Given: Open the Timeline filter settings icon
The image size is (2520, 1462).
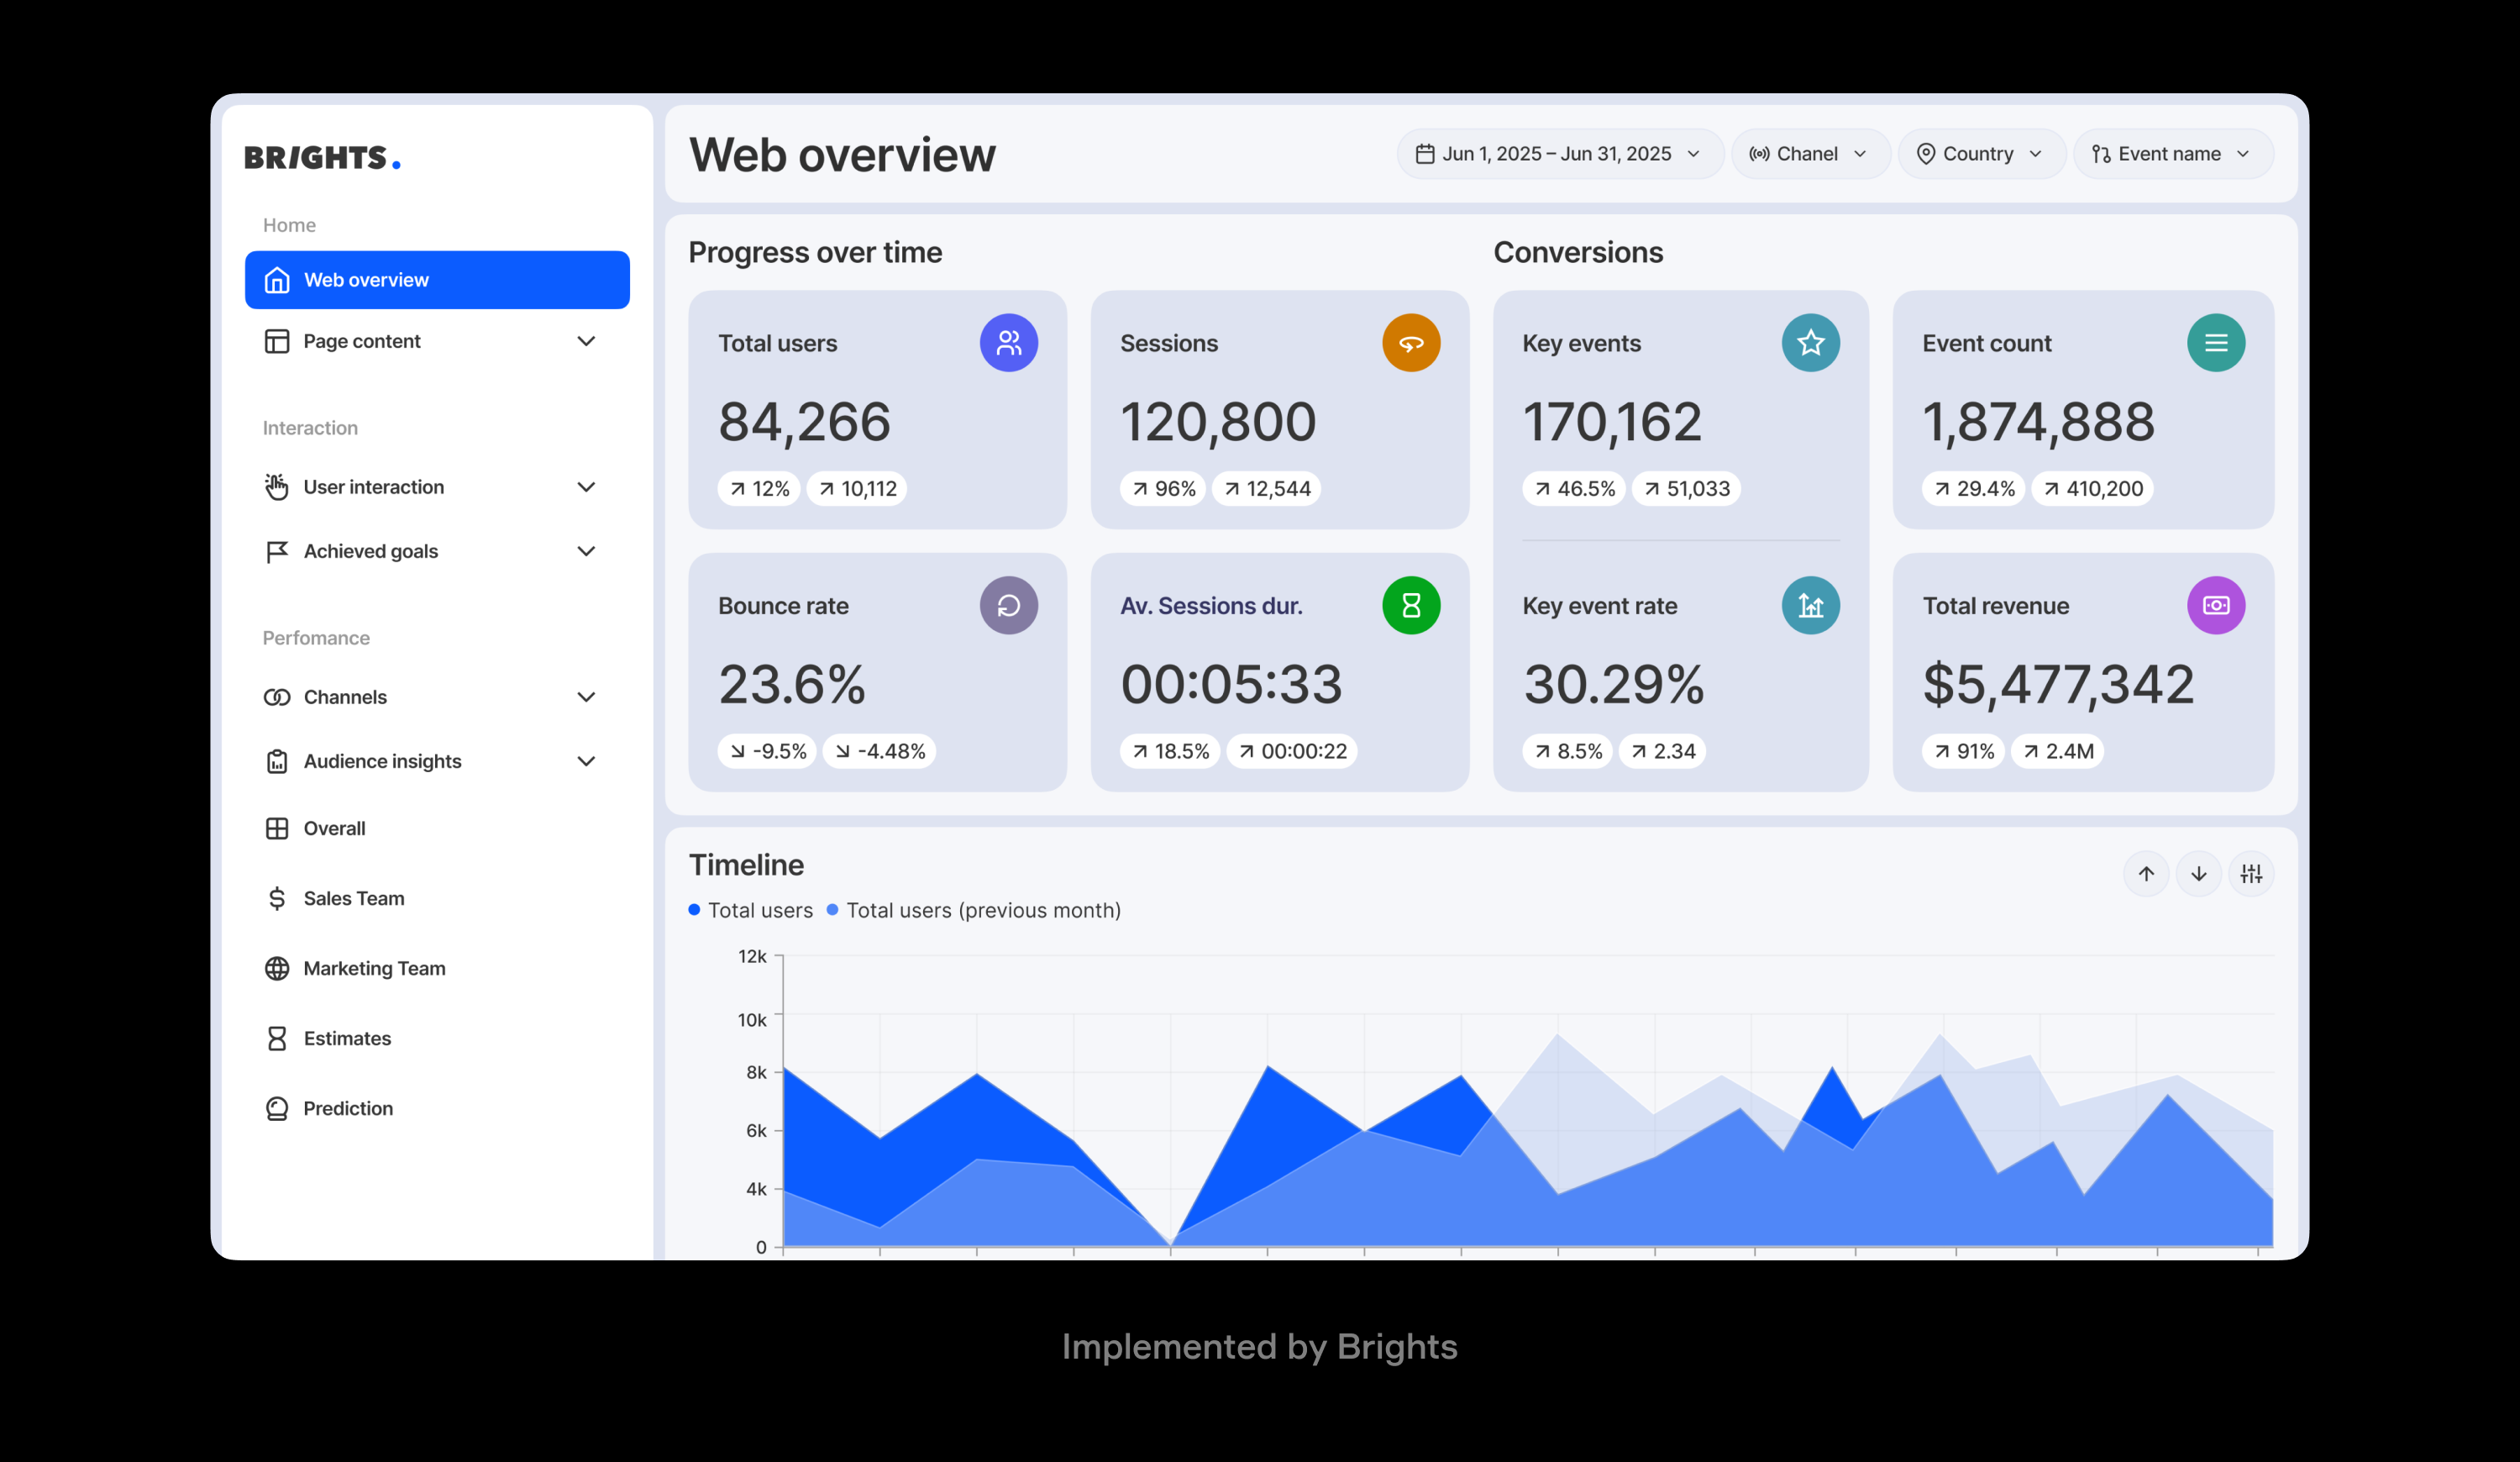Looking at the screenshot, I should coord(2252,873).
